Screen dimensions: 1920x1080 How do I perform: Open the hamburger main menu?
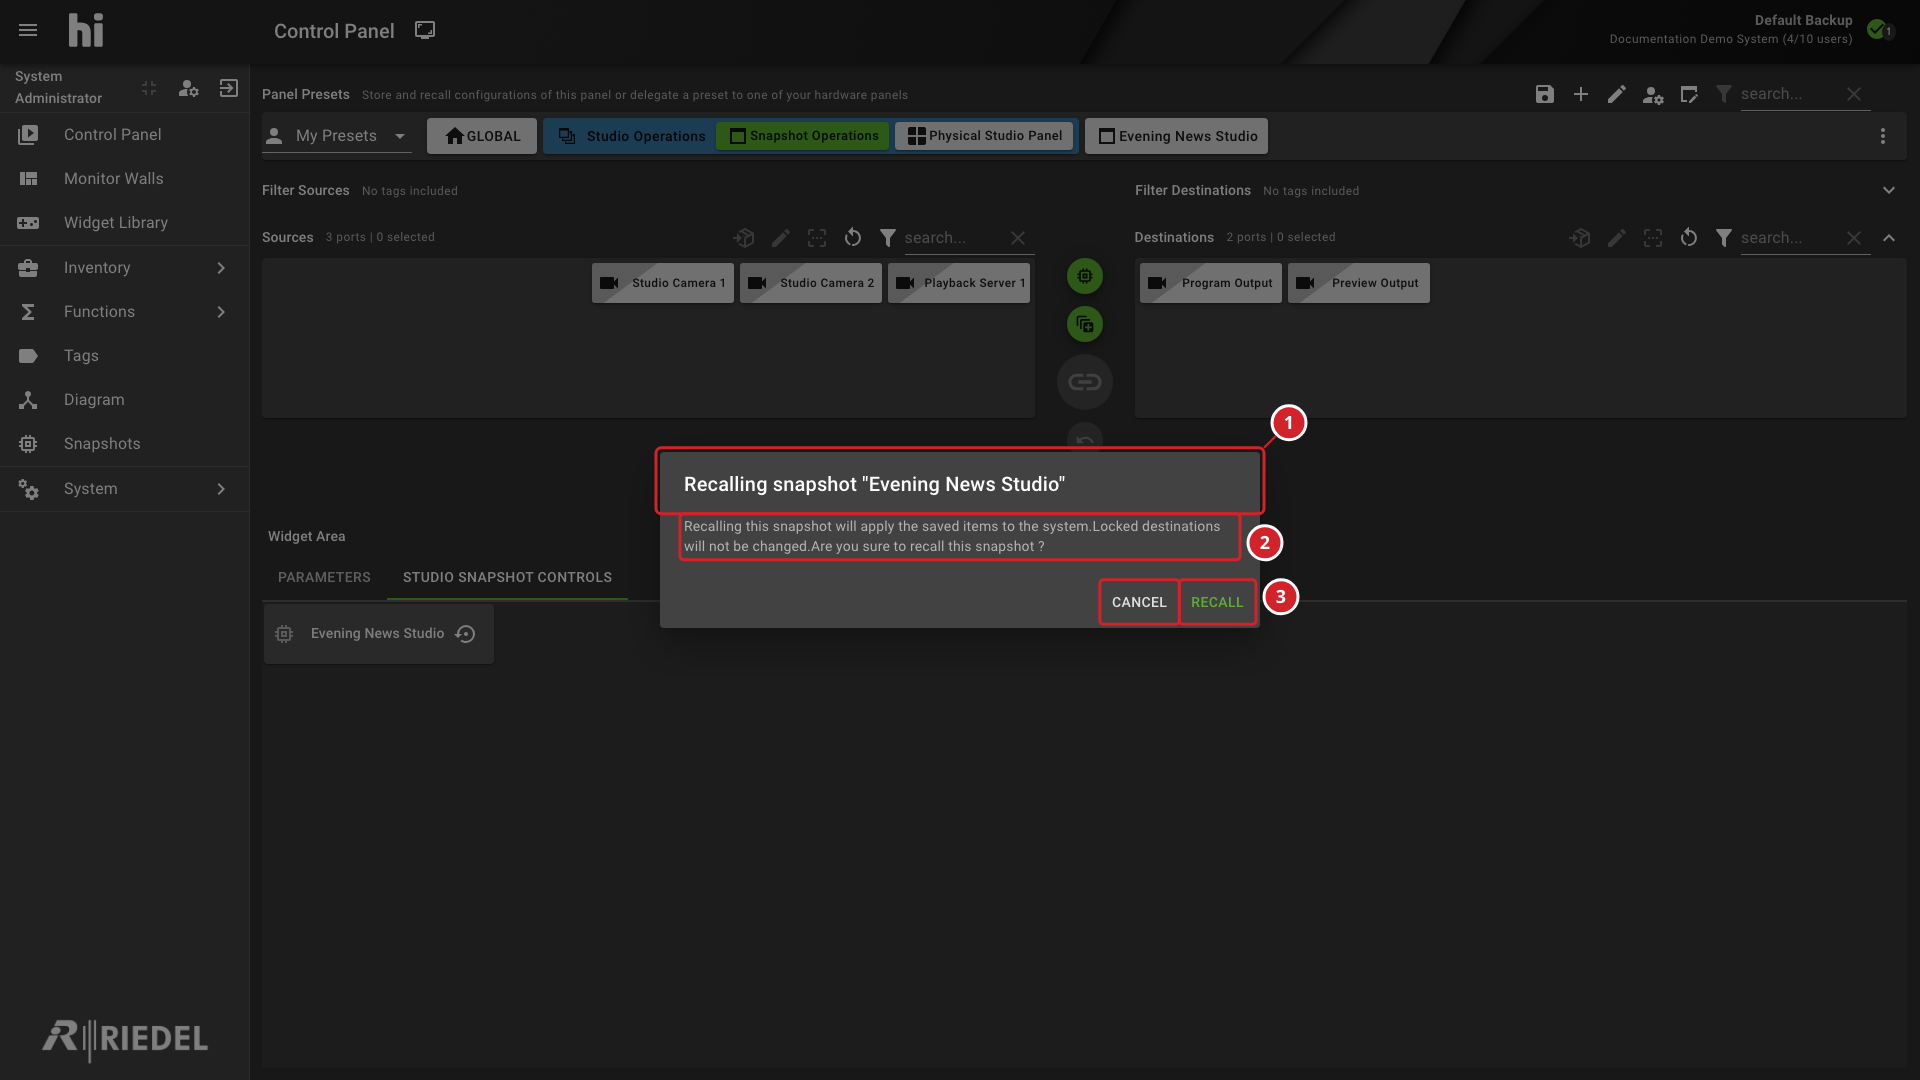(28, 31)
